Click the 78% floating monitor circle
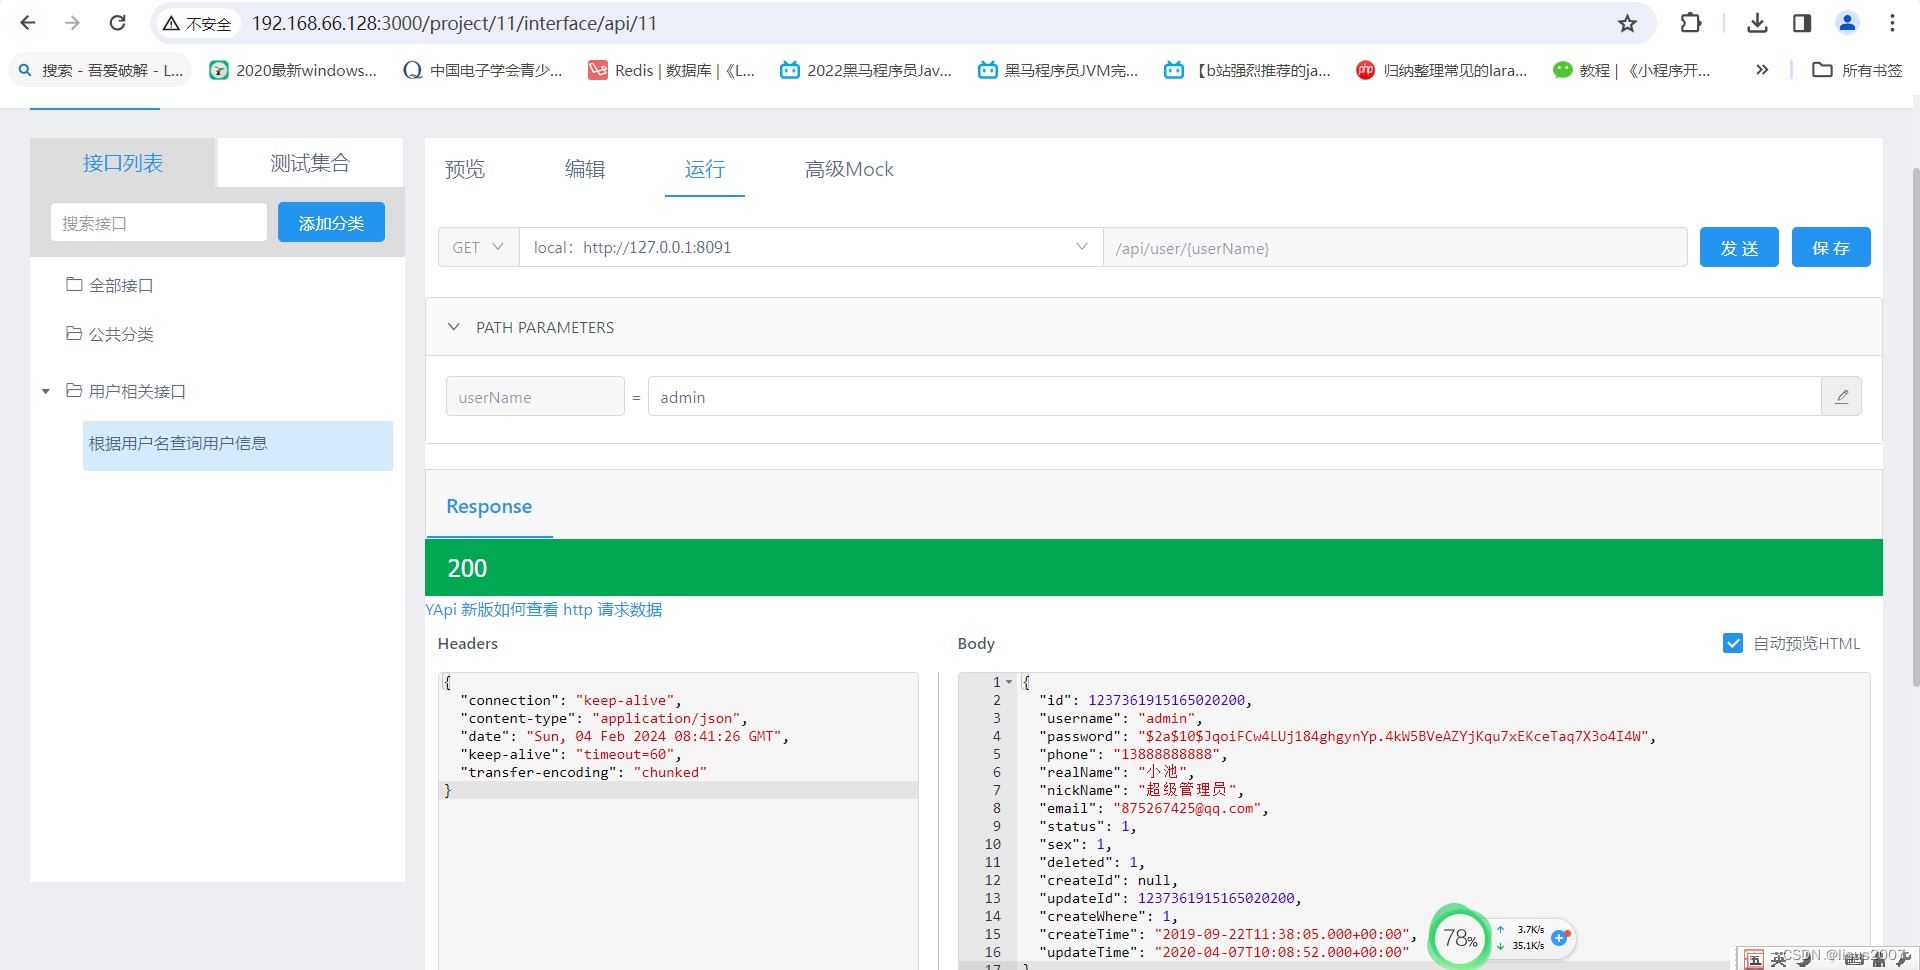This screenshot has height=970, width=1920. pyautogui.click(x=1460, y=937)
